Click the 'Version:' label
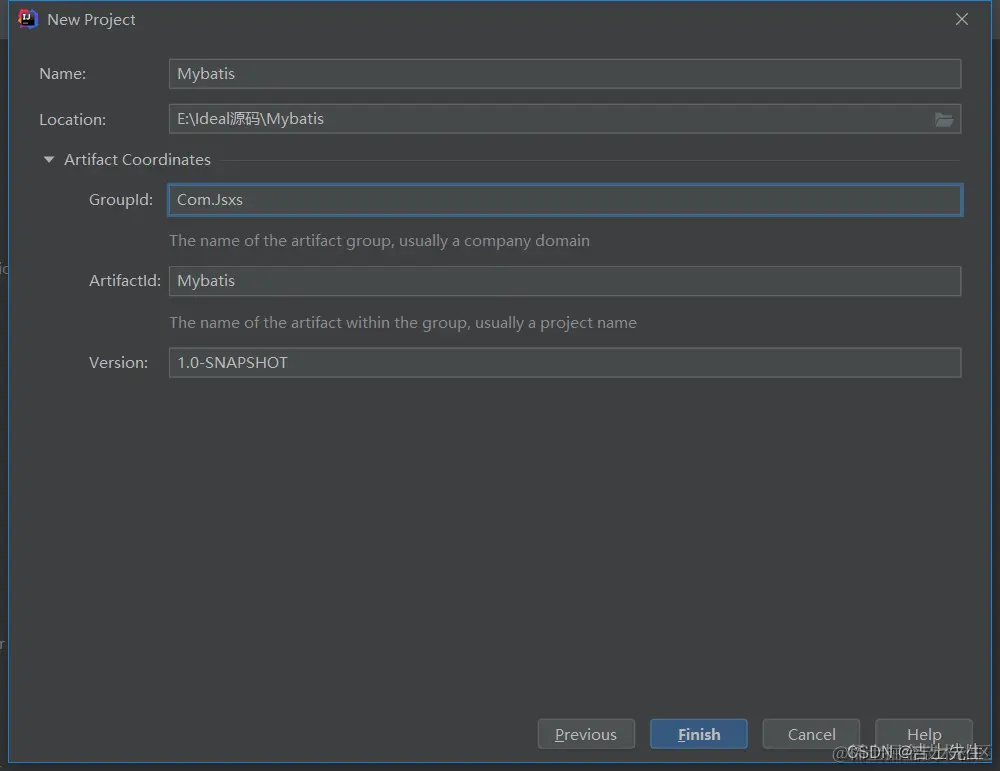The width and height of the screenshot is (1000, 771). tap(118, 362)
